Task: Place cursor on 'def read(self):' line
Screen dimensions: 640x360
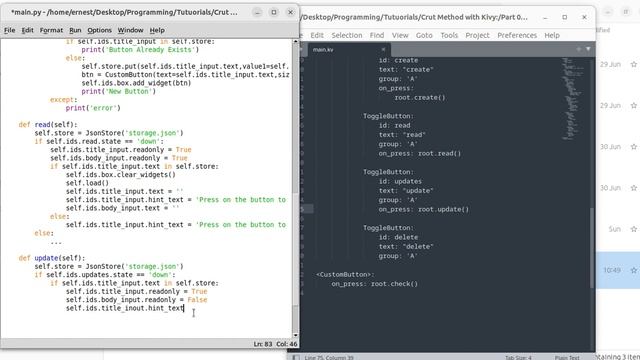Action: 48,124
